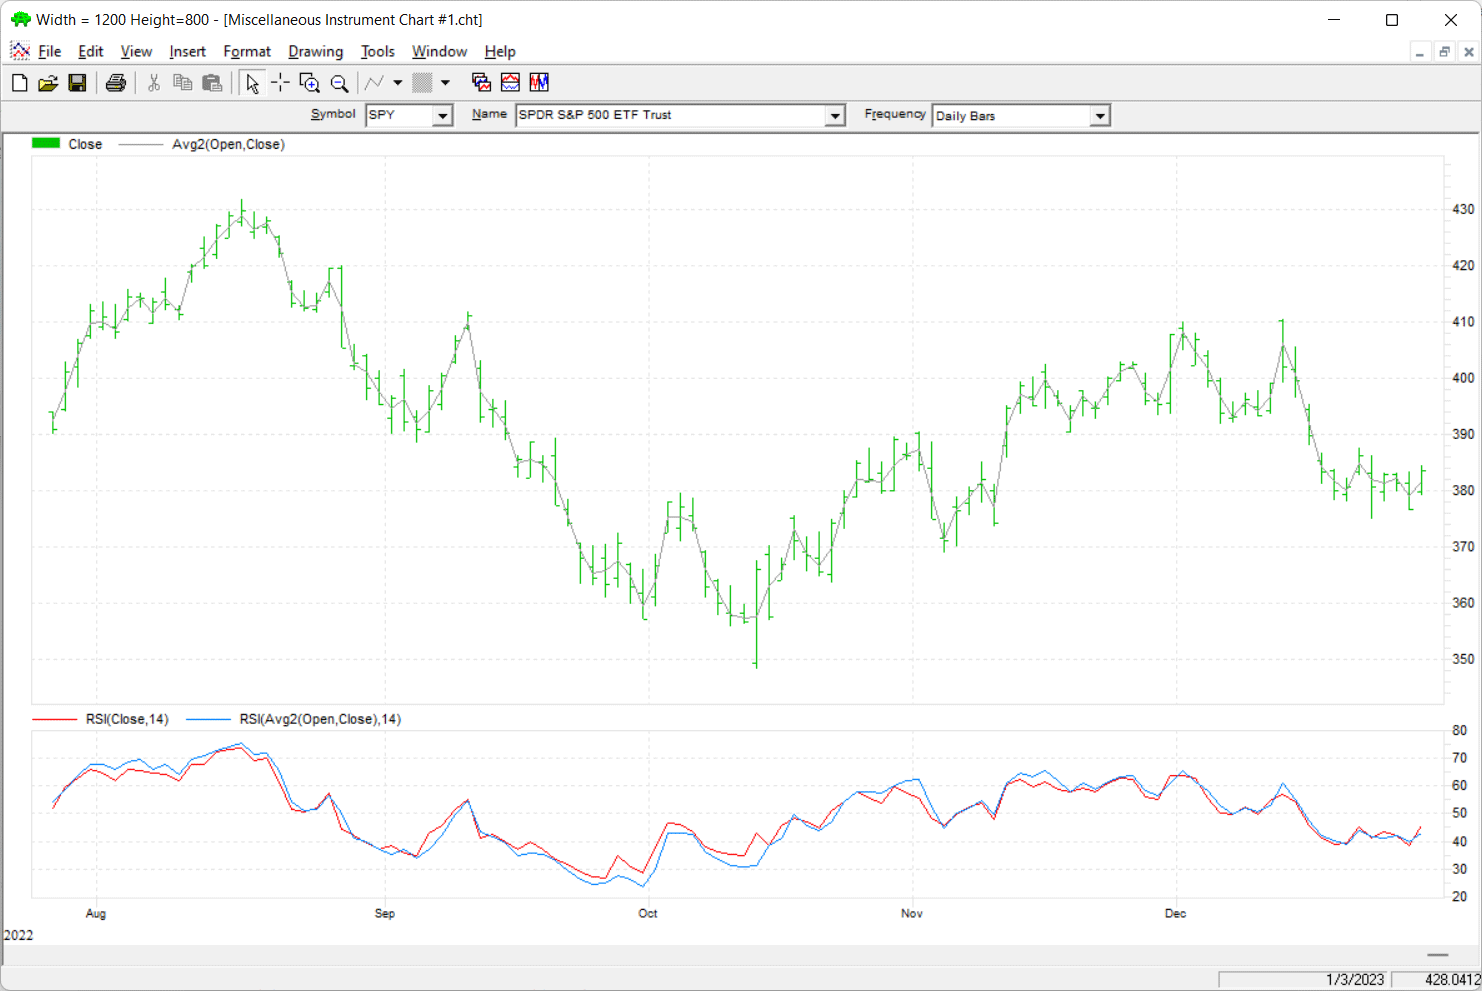
Task: Open the Edit menu
Action: 91,52
